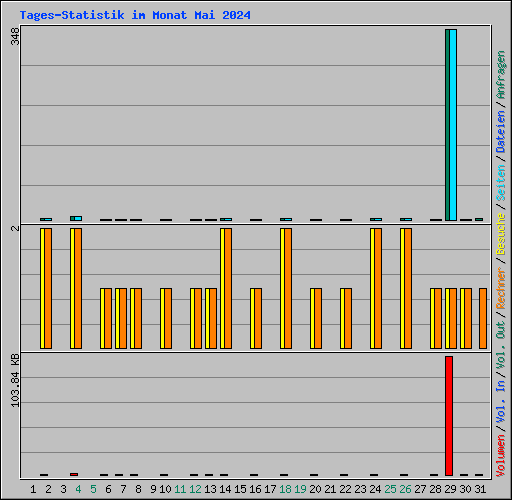The width and height of the screenshot is (512, 500).
Task: Click the 'Besuche' legend label
Action: tap(501, 234)
